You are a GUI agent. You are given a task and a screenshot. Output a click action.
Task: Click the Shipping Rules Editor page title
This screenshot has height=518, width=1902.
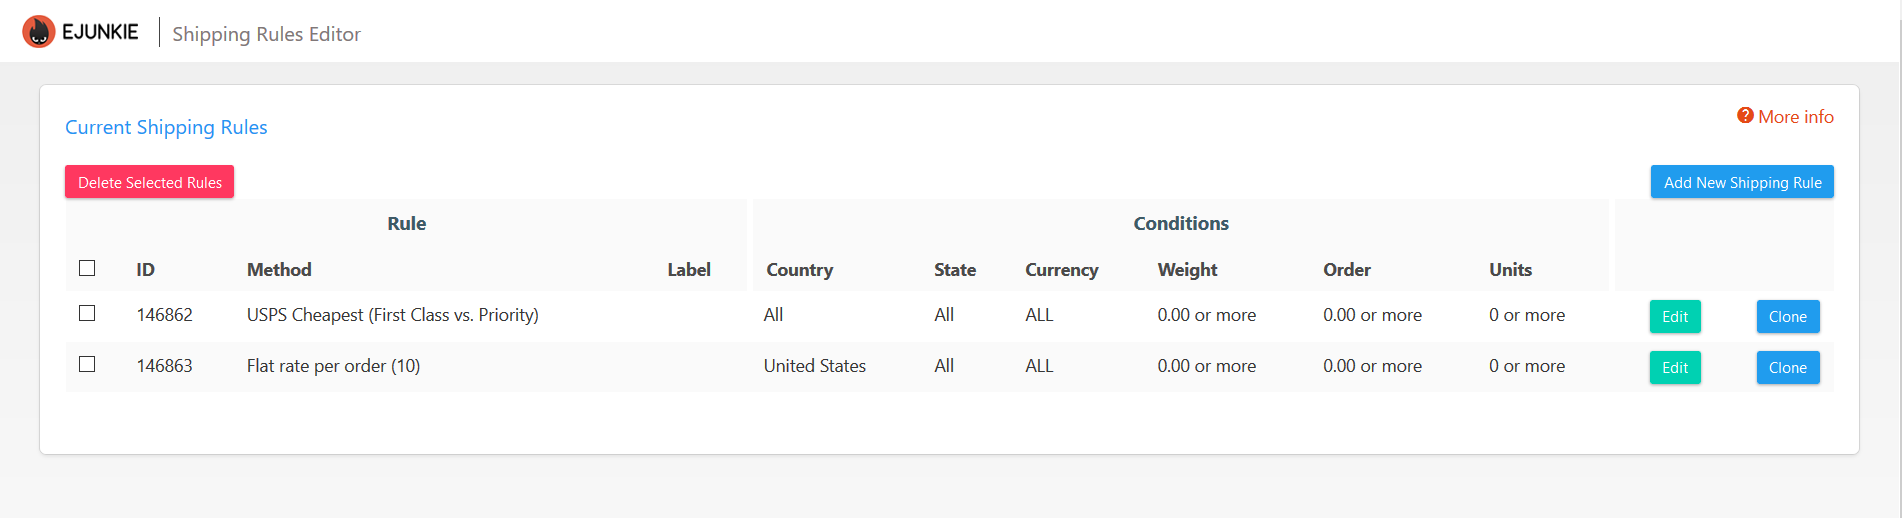[266, 34]
